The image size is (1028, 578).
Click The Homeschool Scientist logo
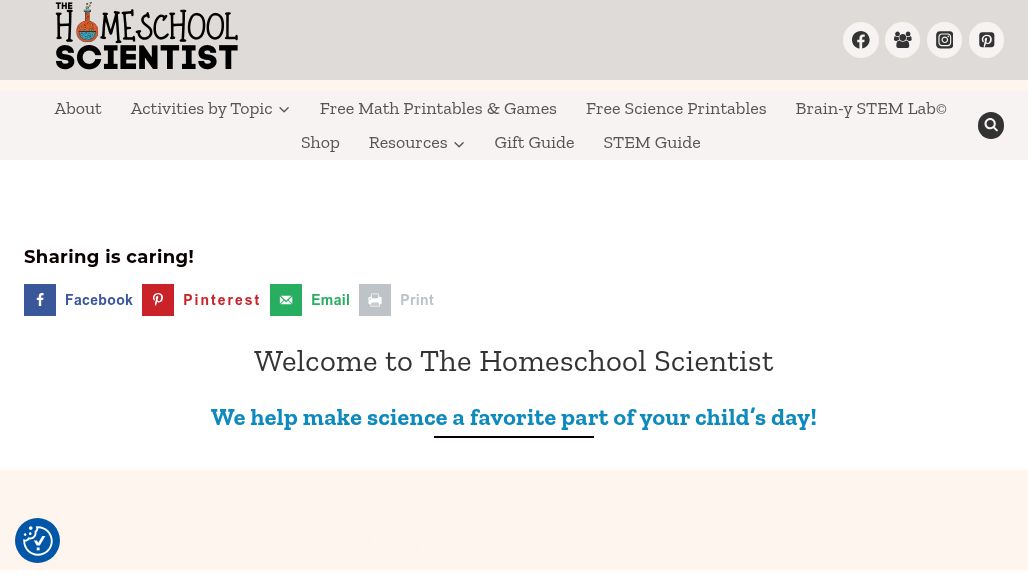[146, 36]
